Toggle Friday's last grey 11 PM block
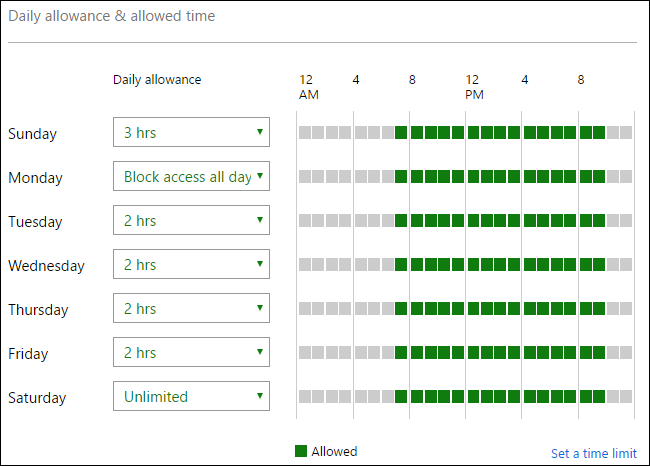The width and height of the screenshot is (650, 466). [626, 353]
